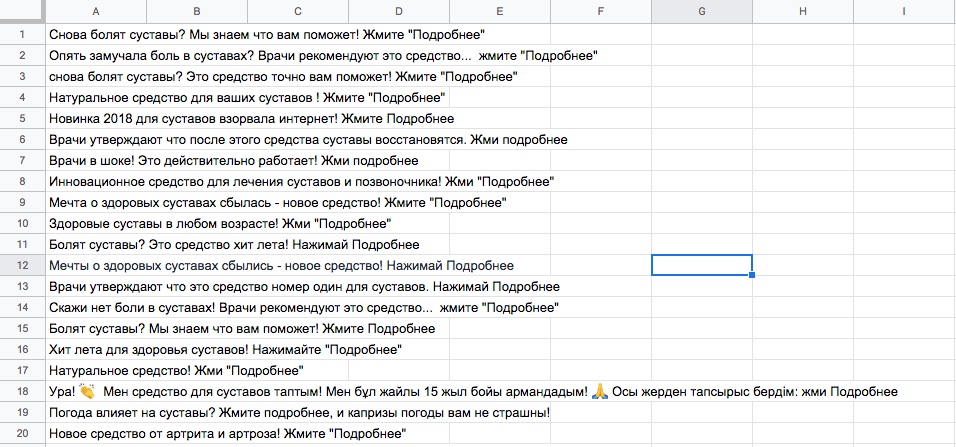Select cell "Хит лета для здоровья суставов!"
This screenshot has width=956, height=447.
pos(96,349)
